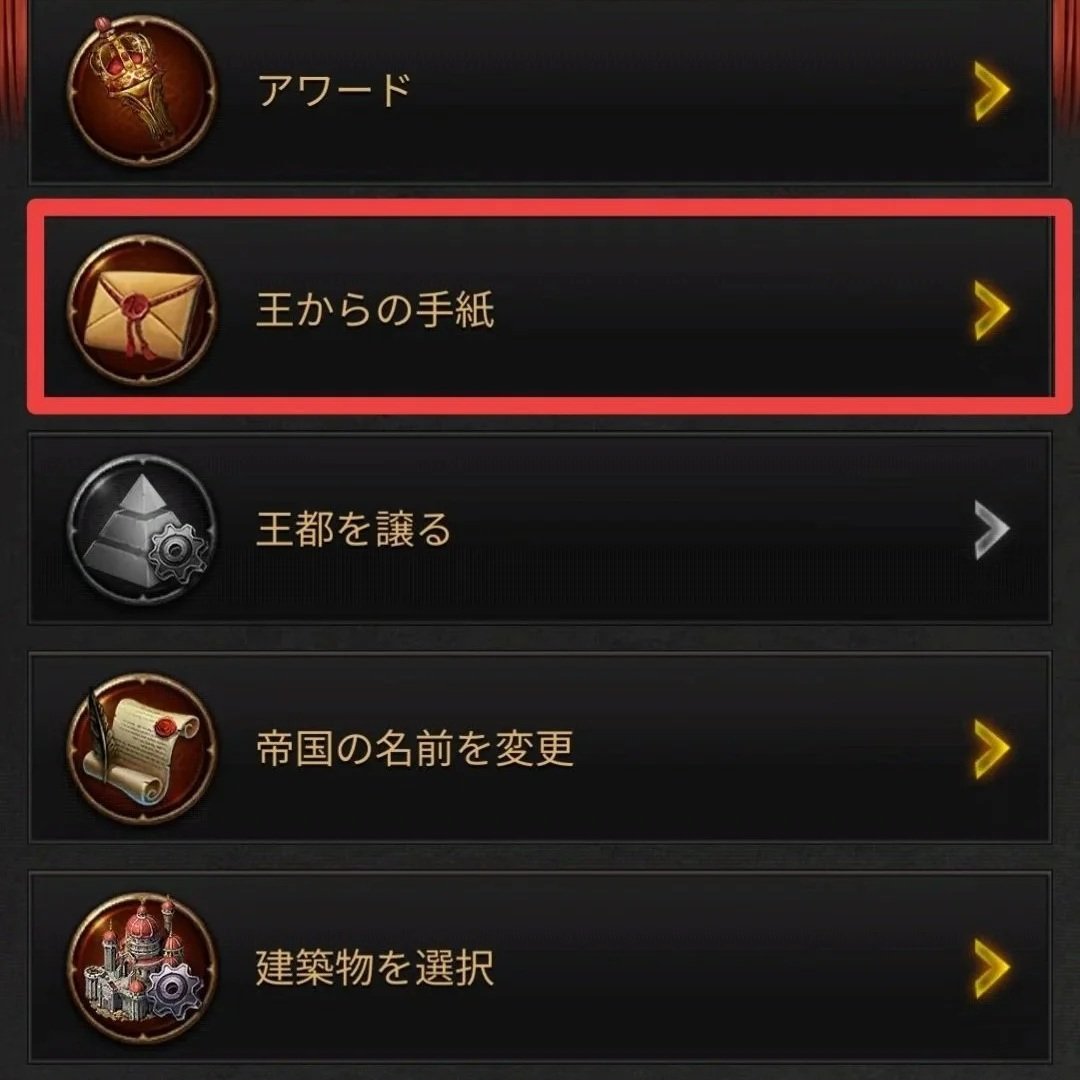The height and width of the screenshot is (1080, 1080).
Task: Click yellow chevron beside 帝国の名前を変更
Action: [992, 749]
